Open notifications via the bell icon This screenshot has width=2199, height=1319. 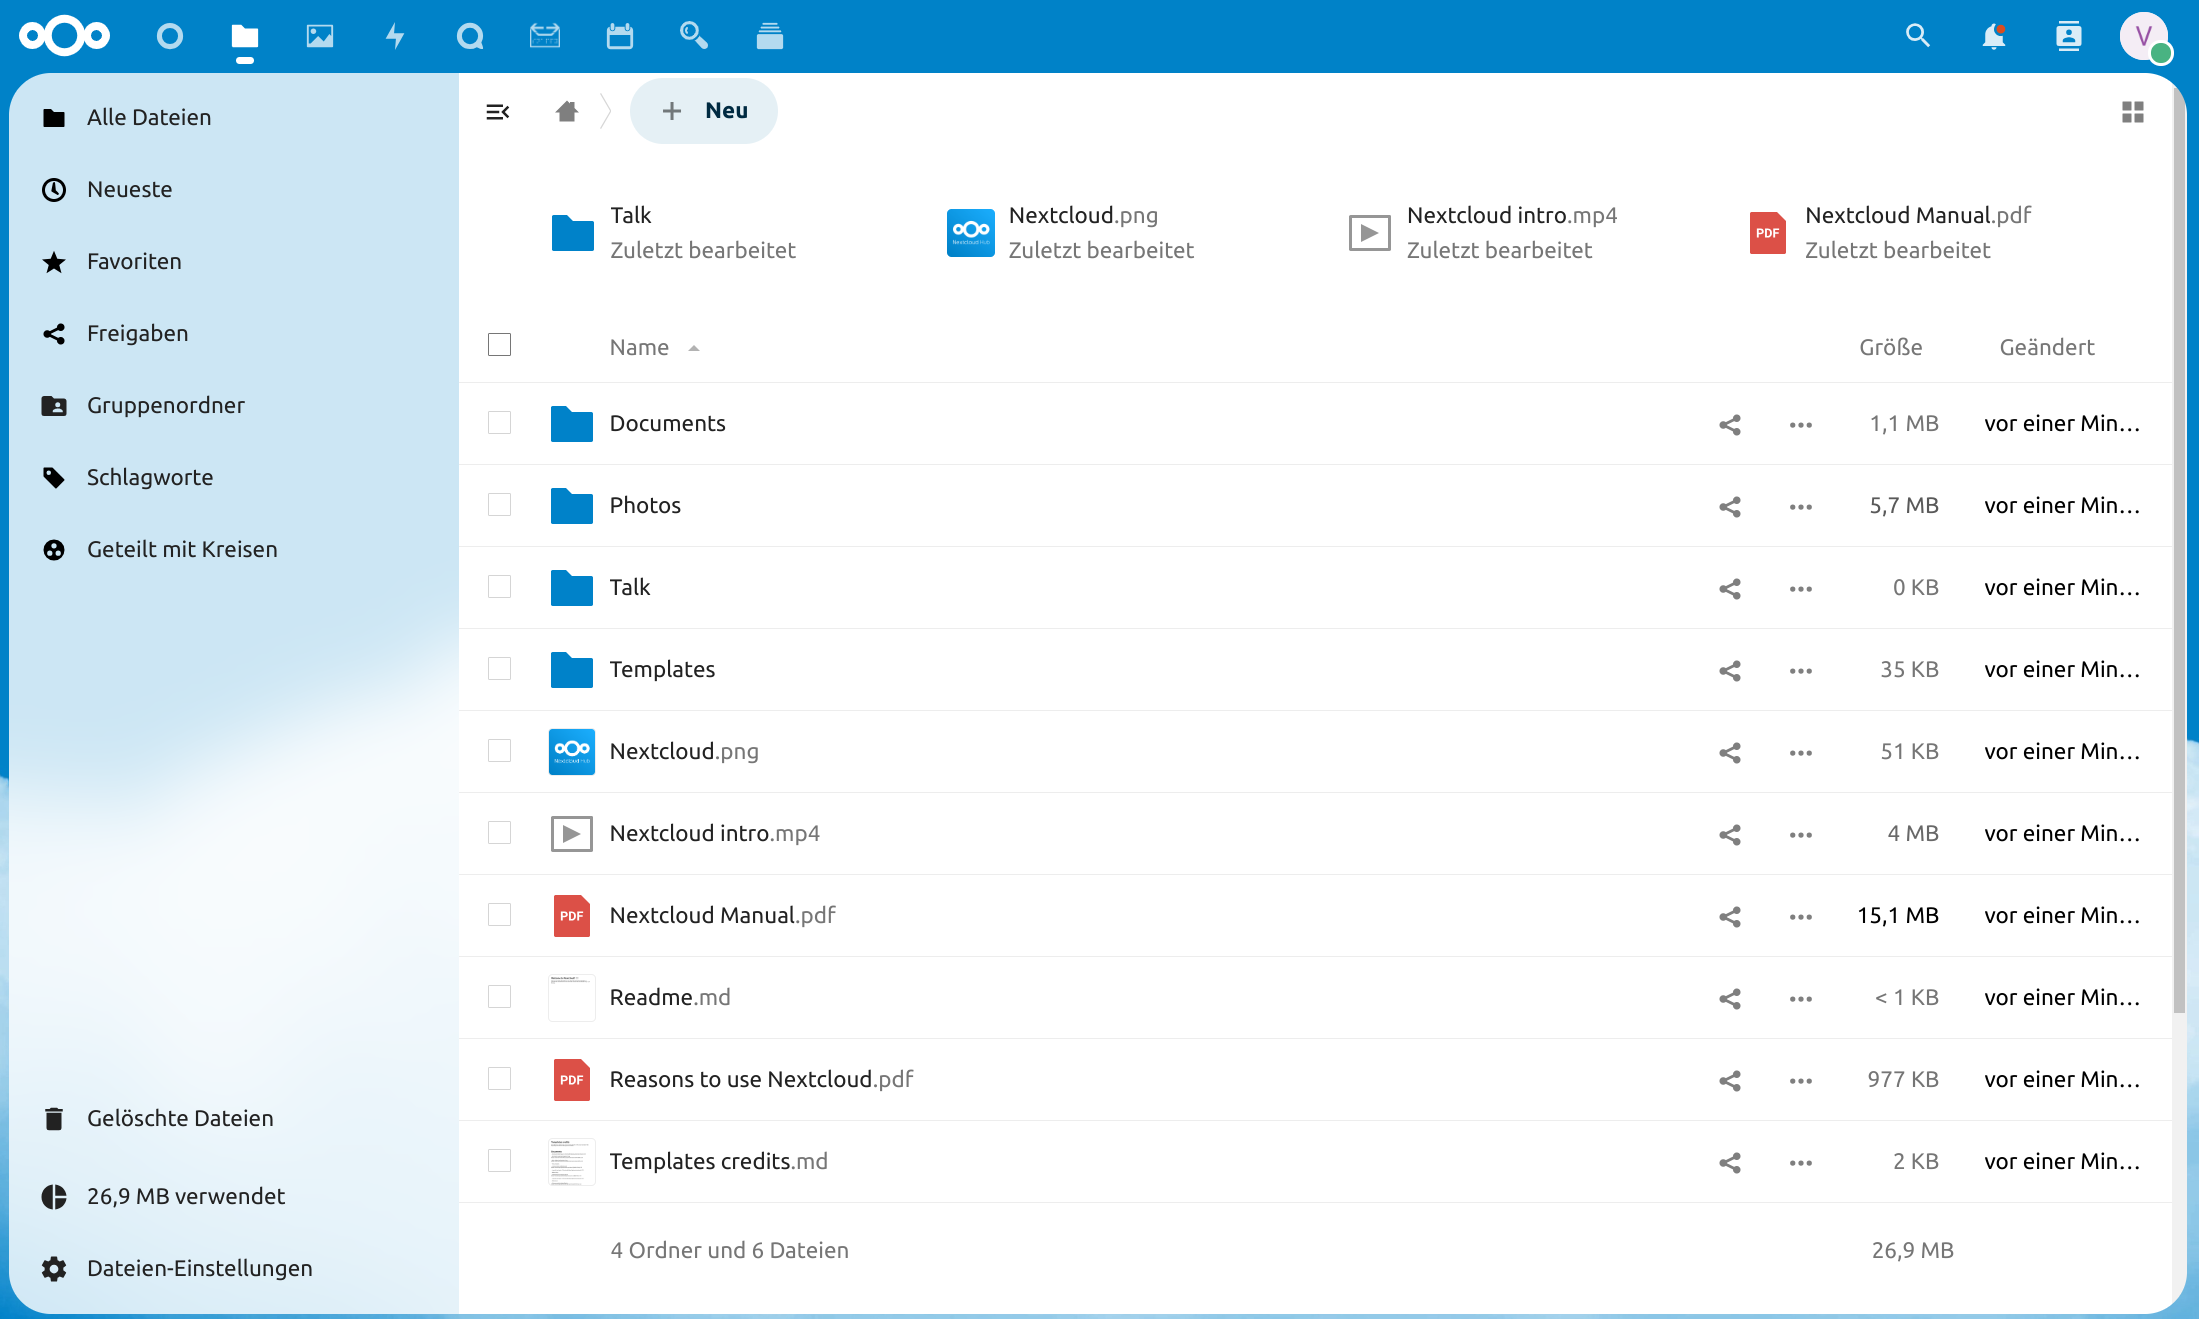(1993, 36)
